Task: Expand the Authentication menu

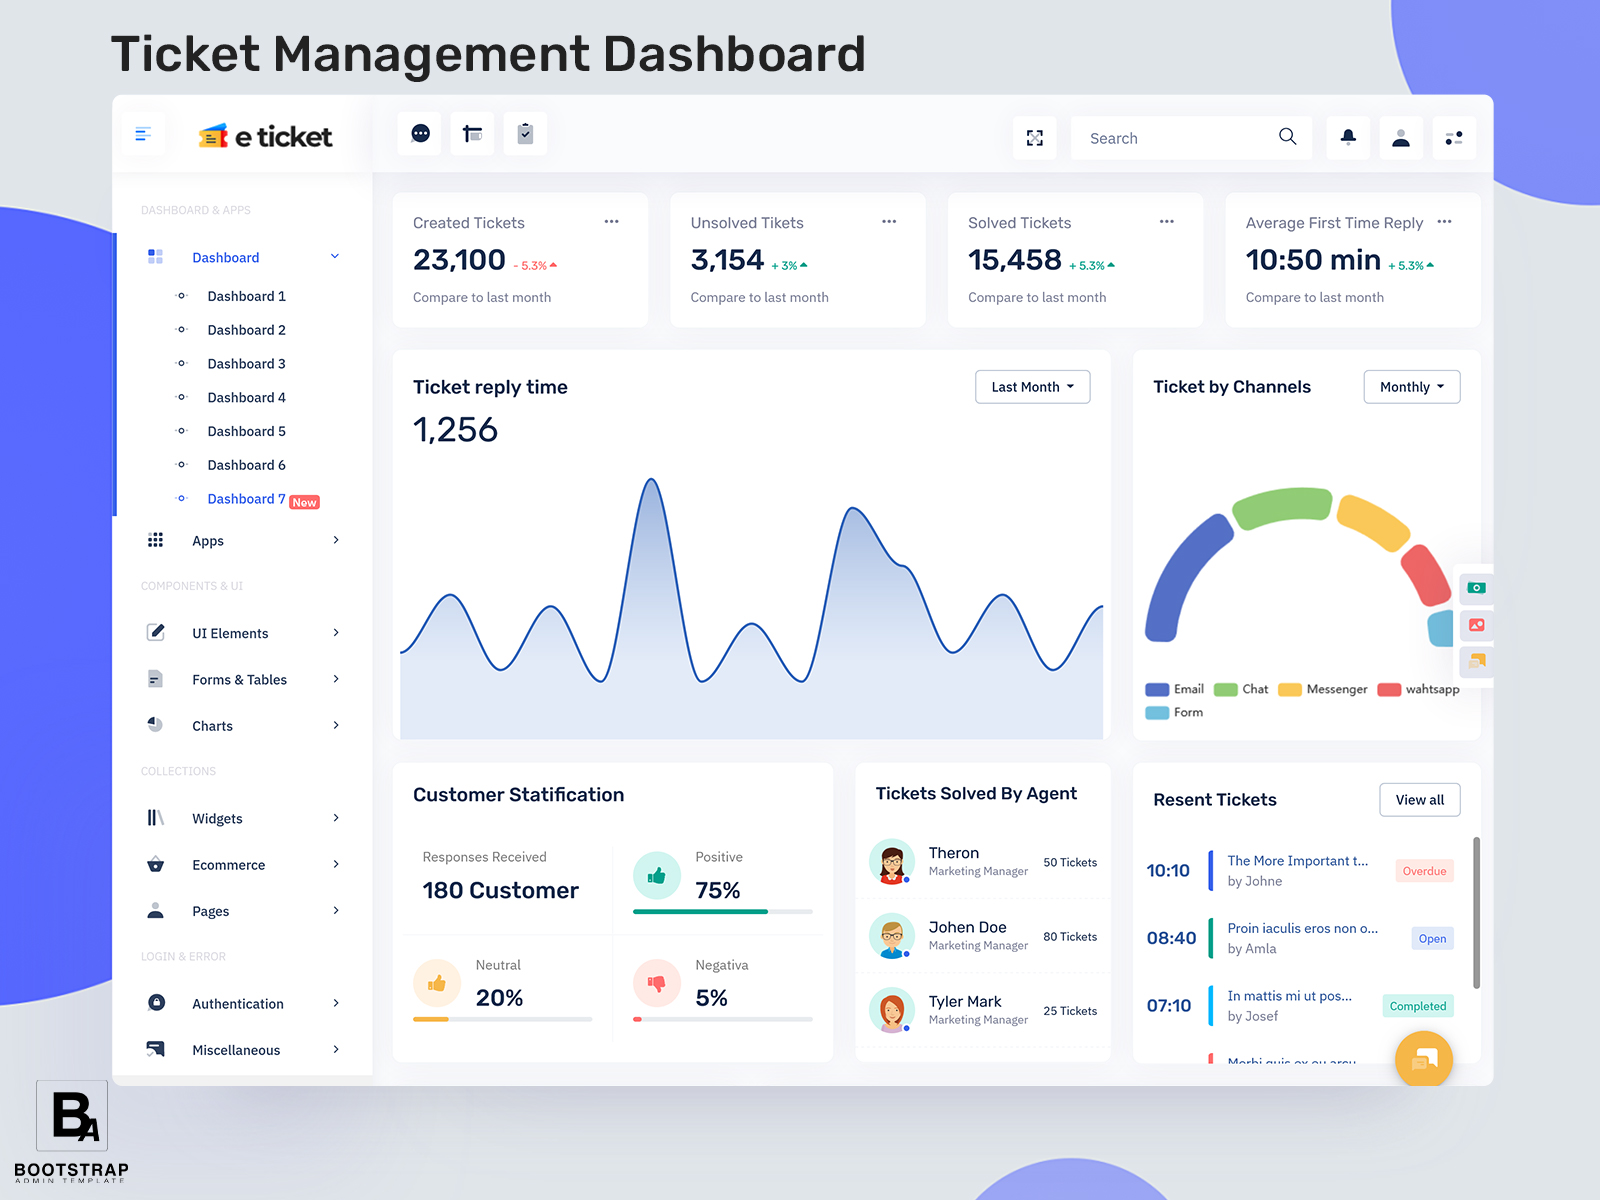Action: (336, 1003)
